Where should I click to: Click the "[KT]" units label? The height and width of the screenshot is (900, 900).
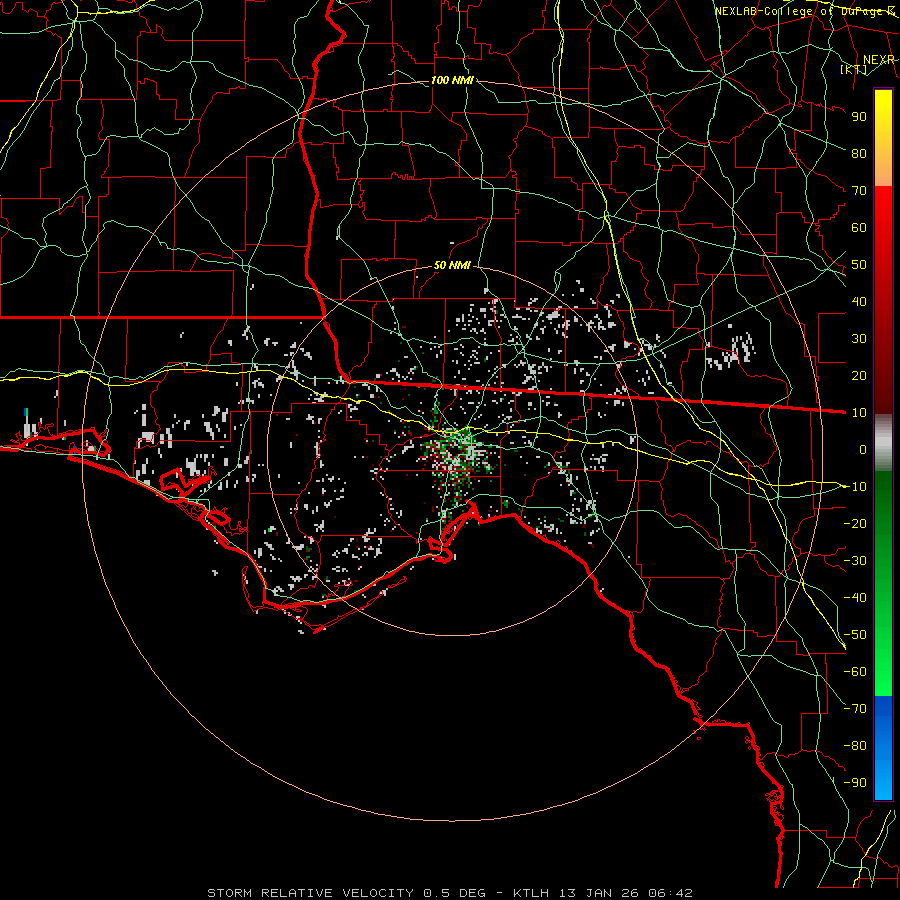click(854, 69)
